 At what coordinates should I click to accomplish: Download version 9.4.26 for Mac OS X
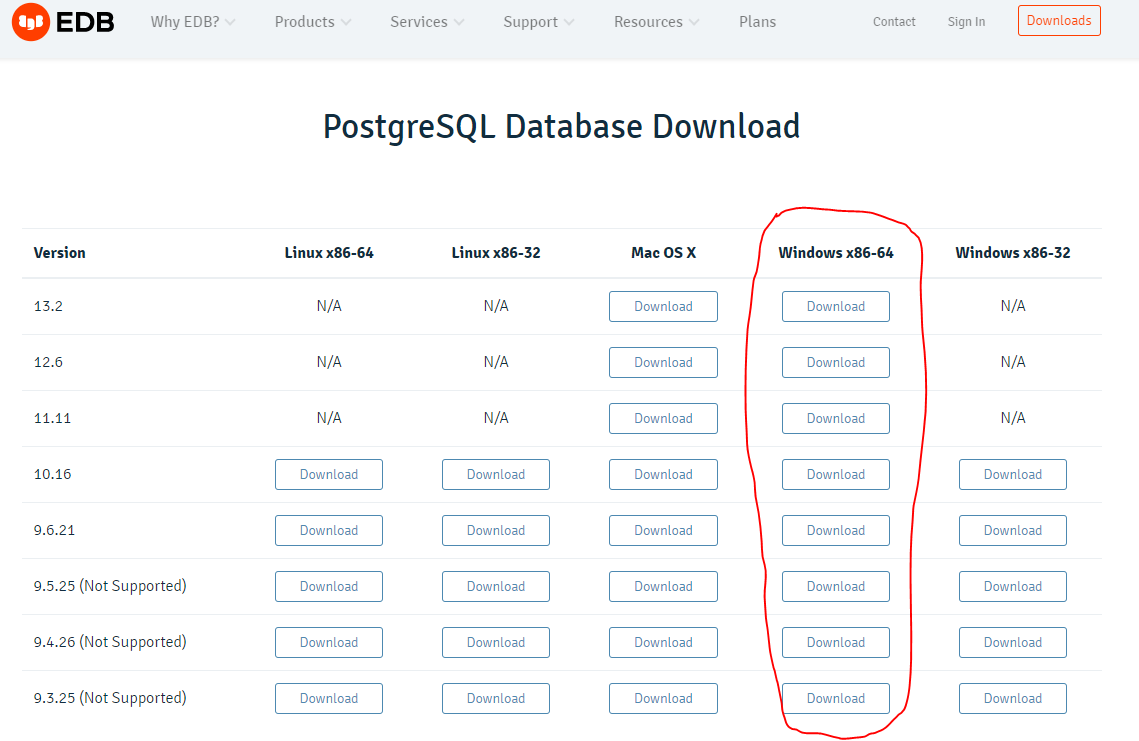pyautogui.click(x=663, y=642)
